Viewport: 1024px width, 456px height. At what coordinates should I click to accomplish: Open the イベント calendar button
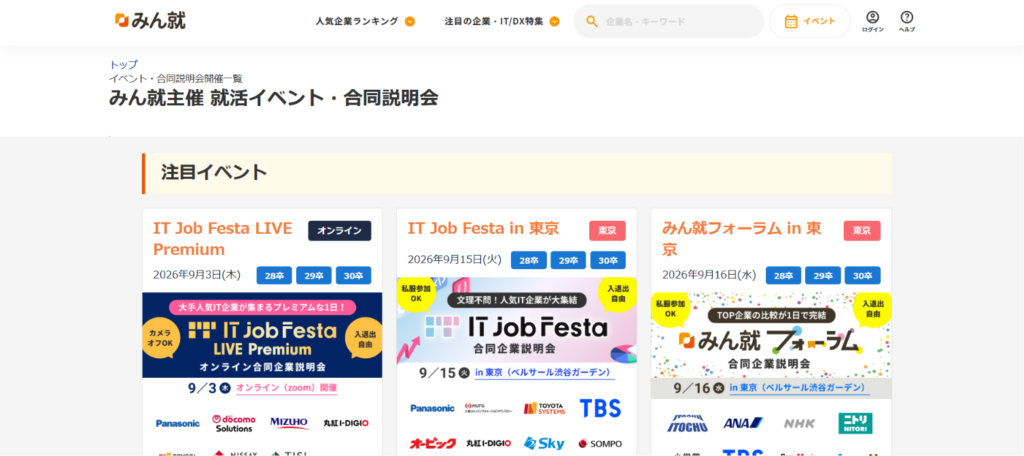coord(810,22)
